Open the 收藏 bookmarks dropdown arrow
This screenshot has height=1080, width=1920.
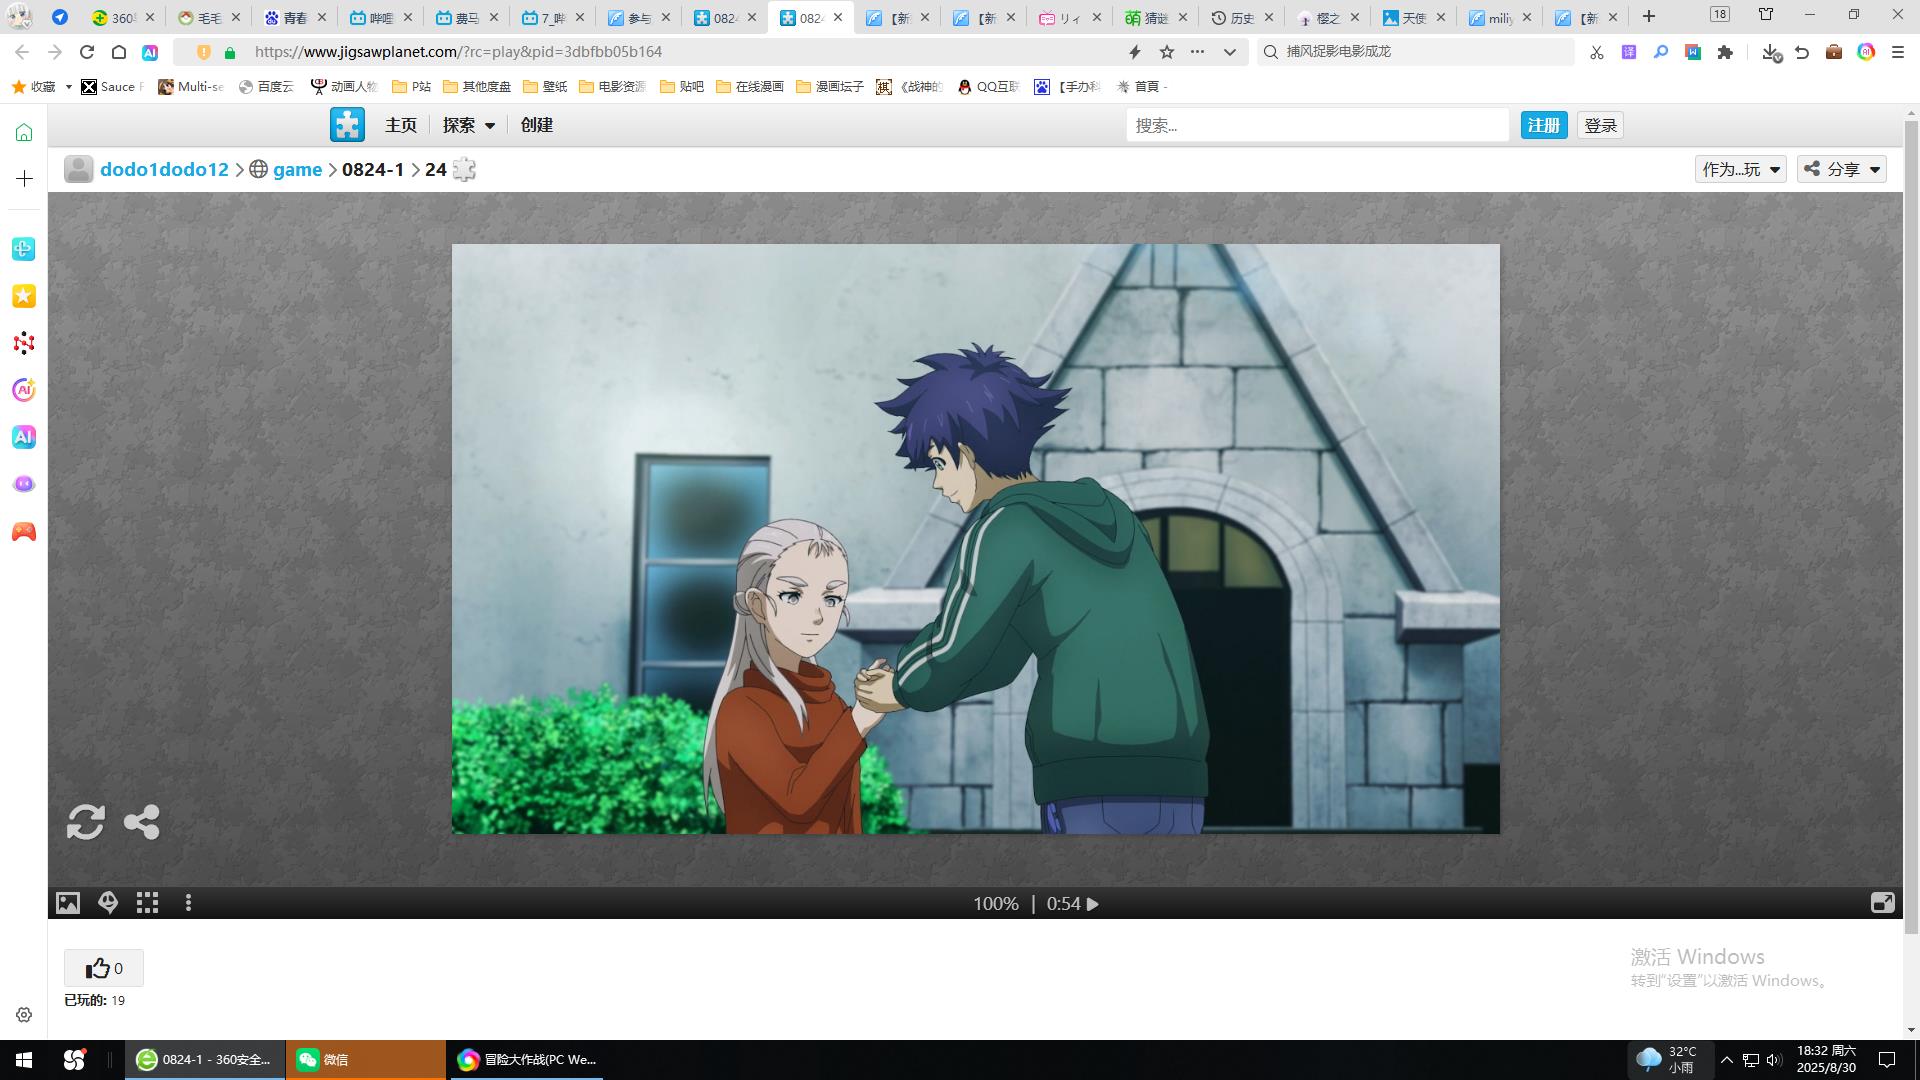68,87
